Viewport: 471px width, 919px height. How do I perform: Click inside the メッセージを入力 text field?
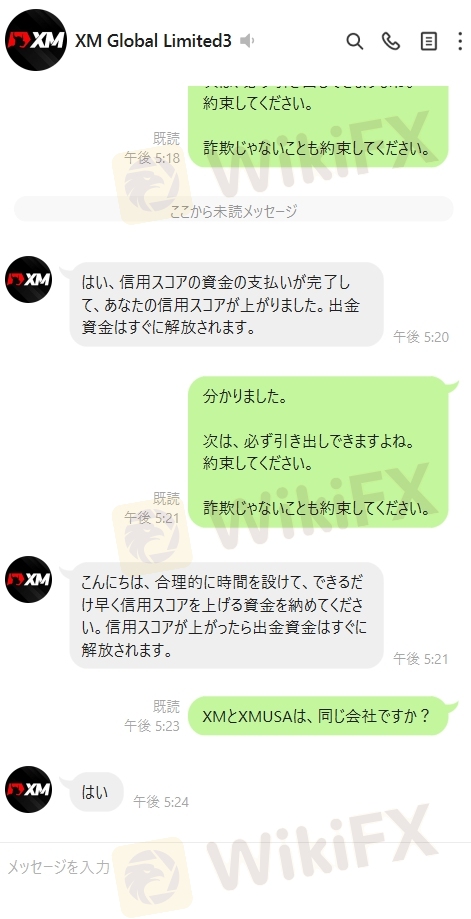pos(236,867)
